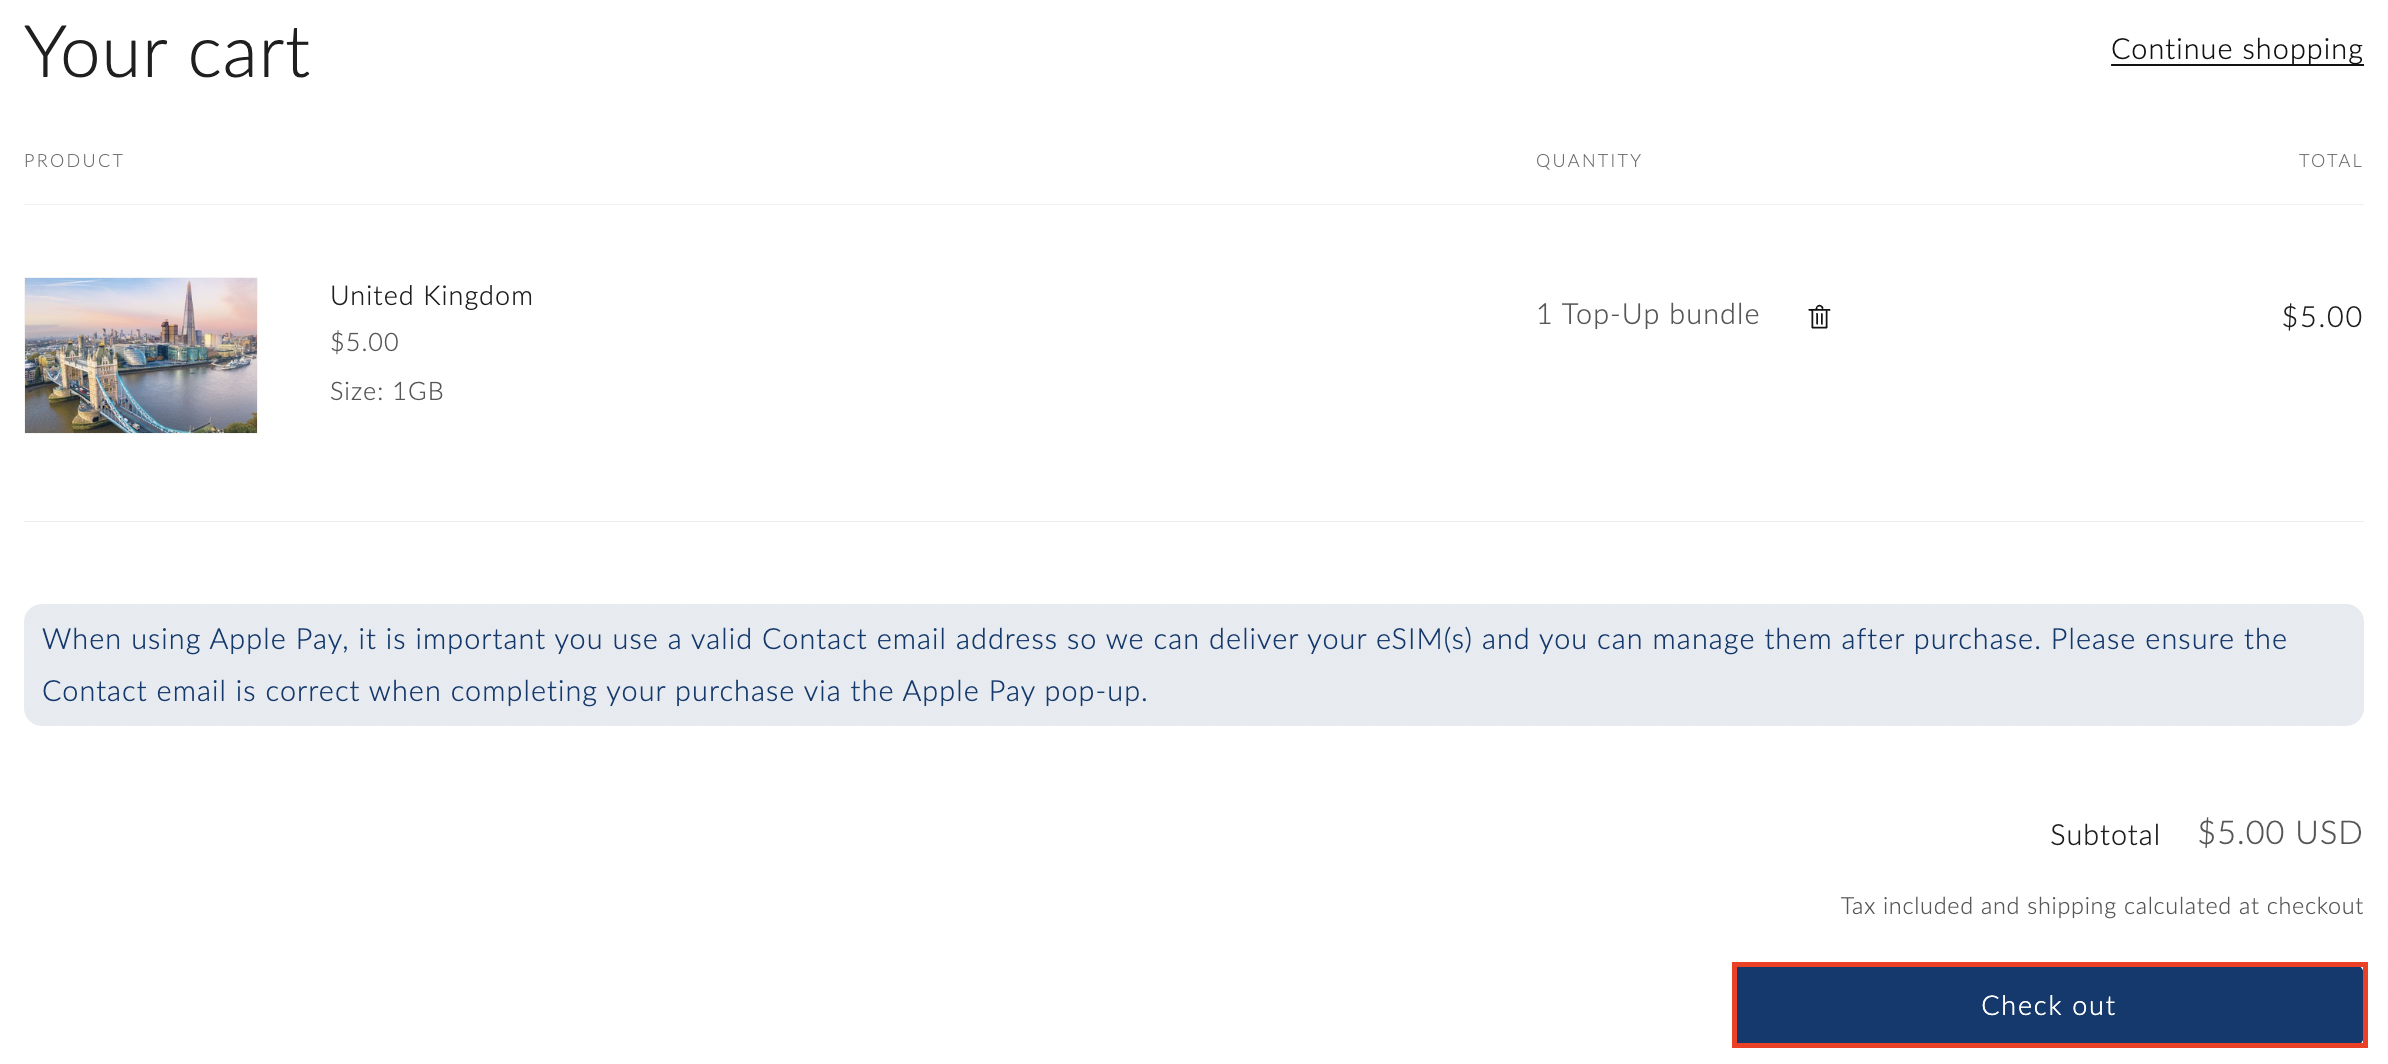Click the Tower Bridge product thumbnail

[x=140, y=355]
